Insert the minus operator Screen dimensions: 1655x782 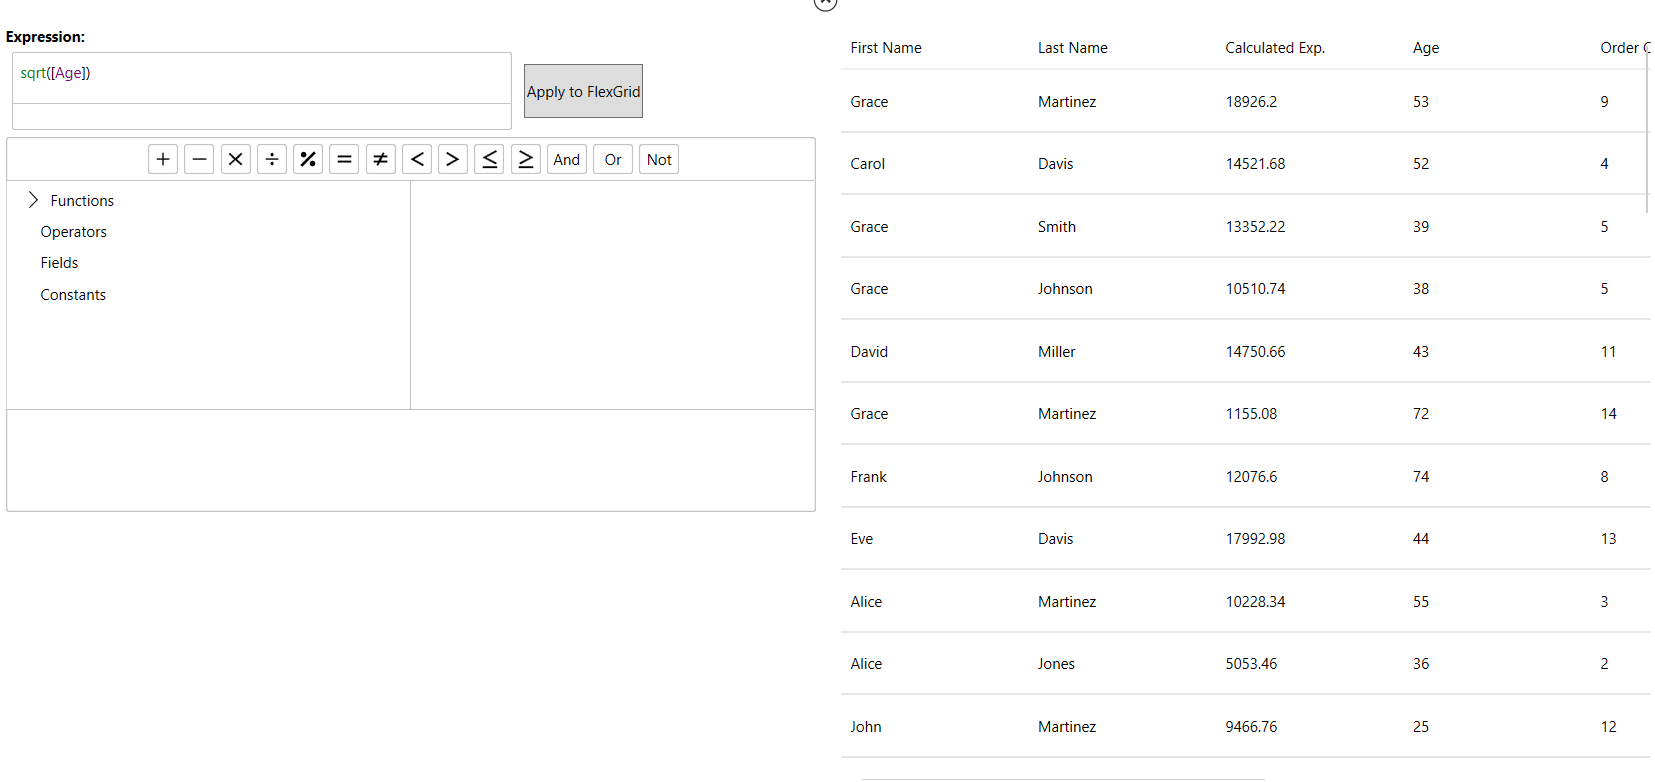pyautogui.click(x=199, y=159)
